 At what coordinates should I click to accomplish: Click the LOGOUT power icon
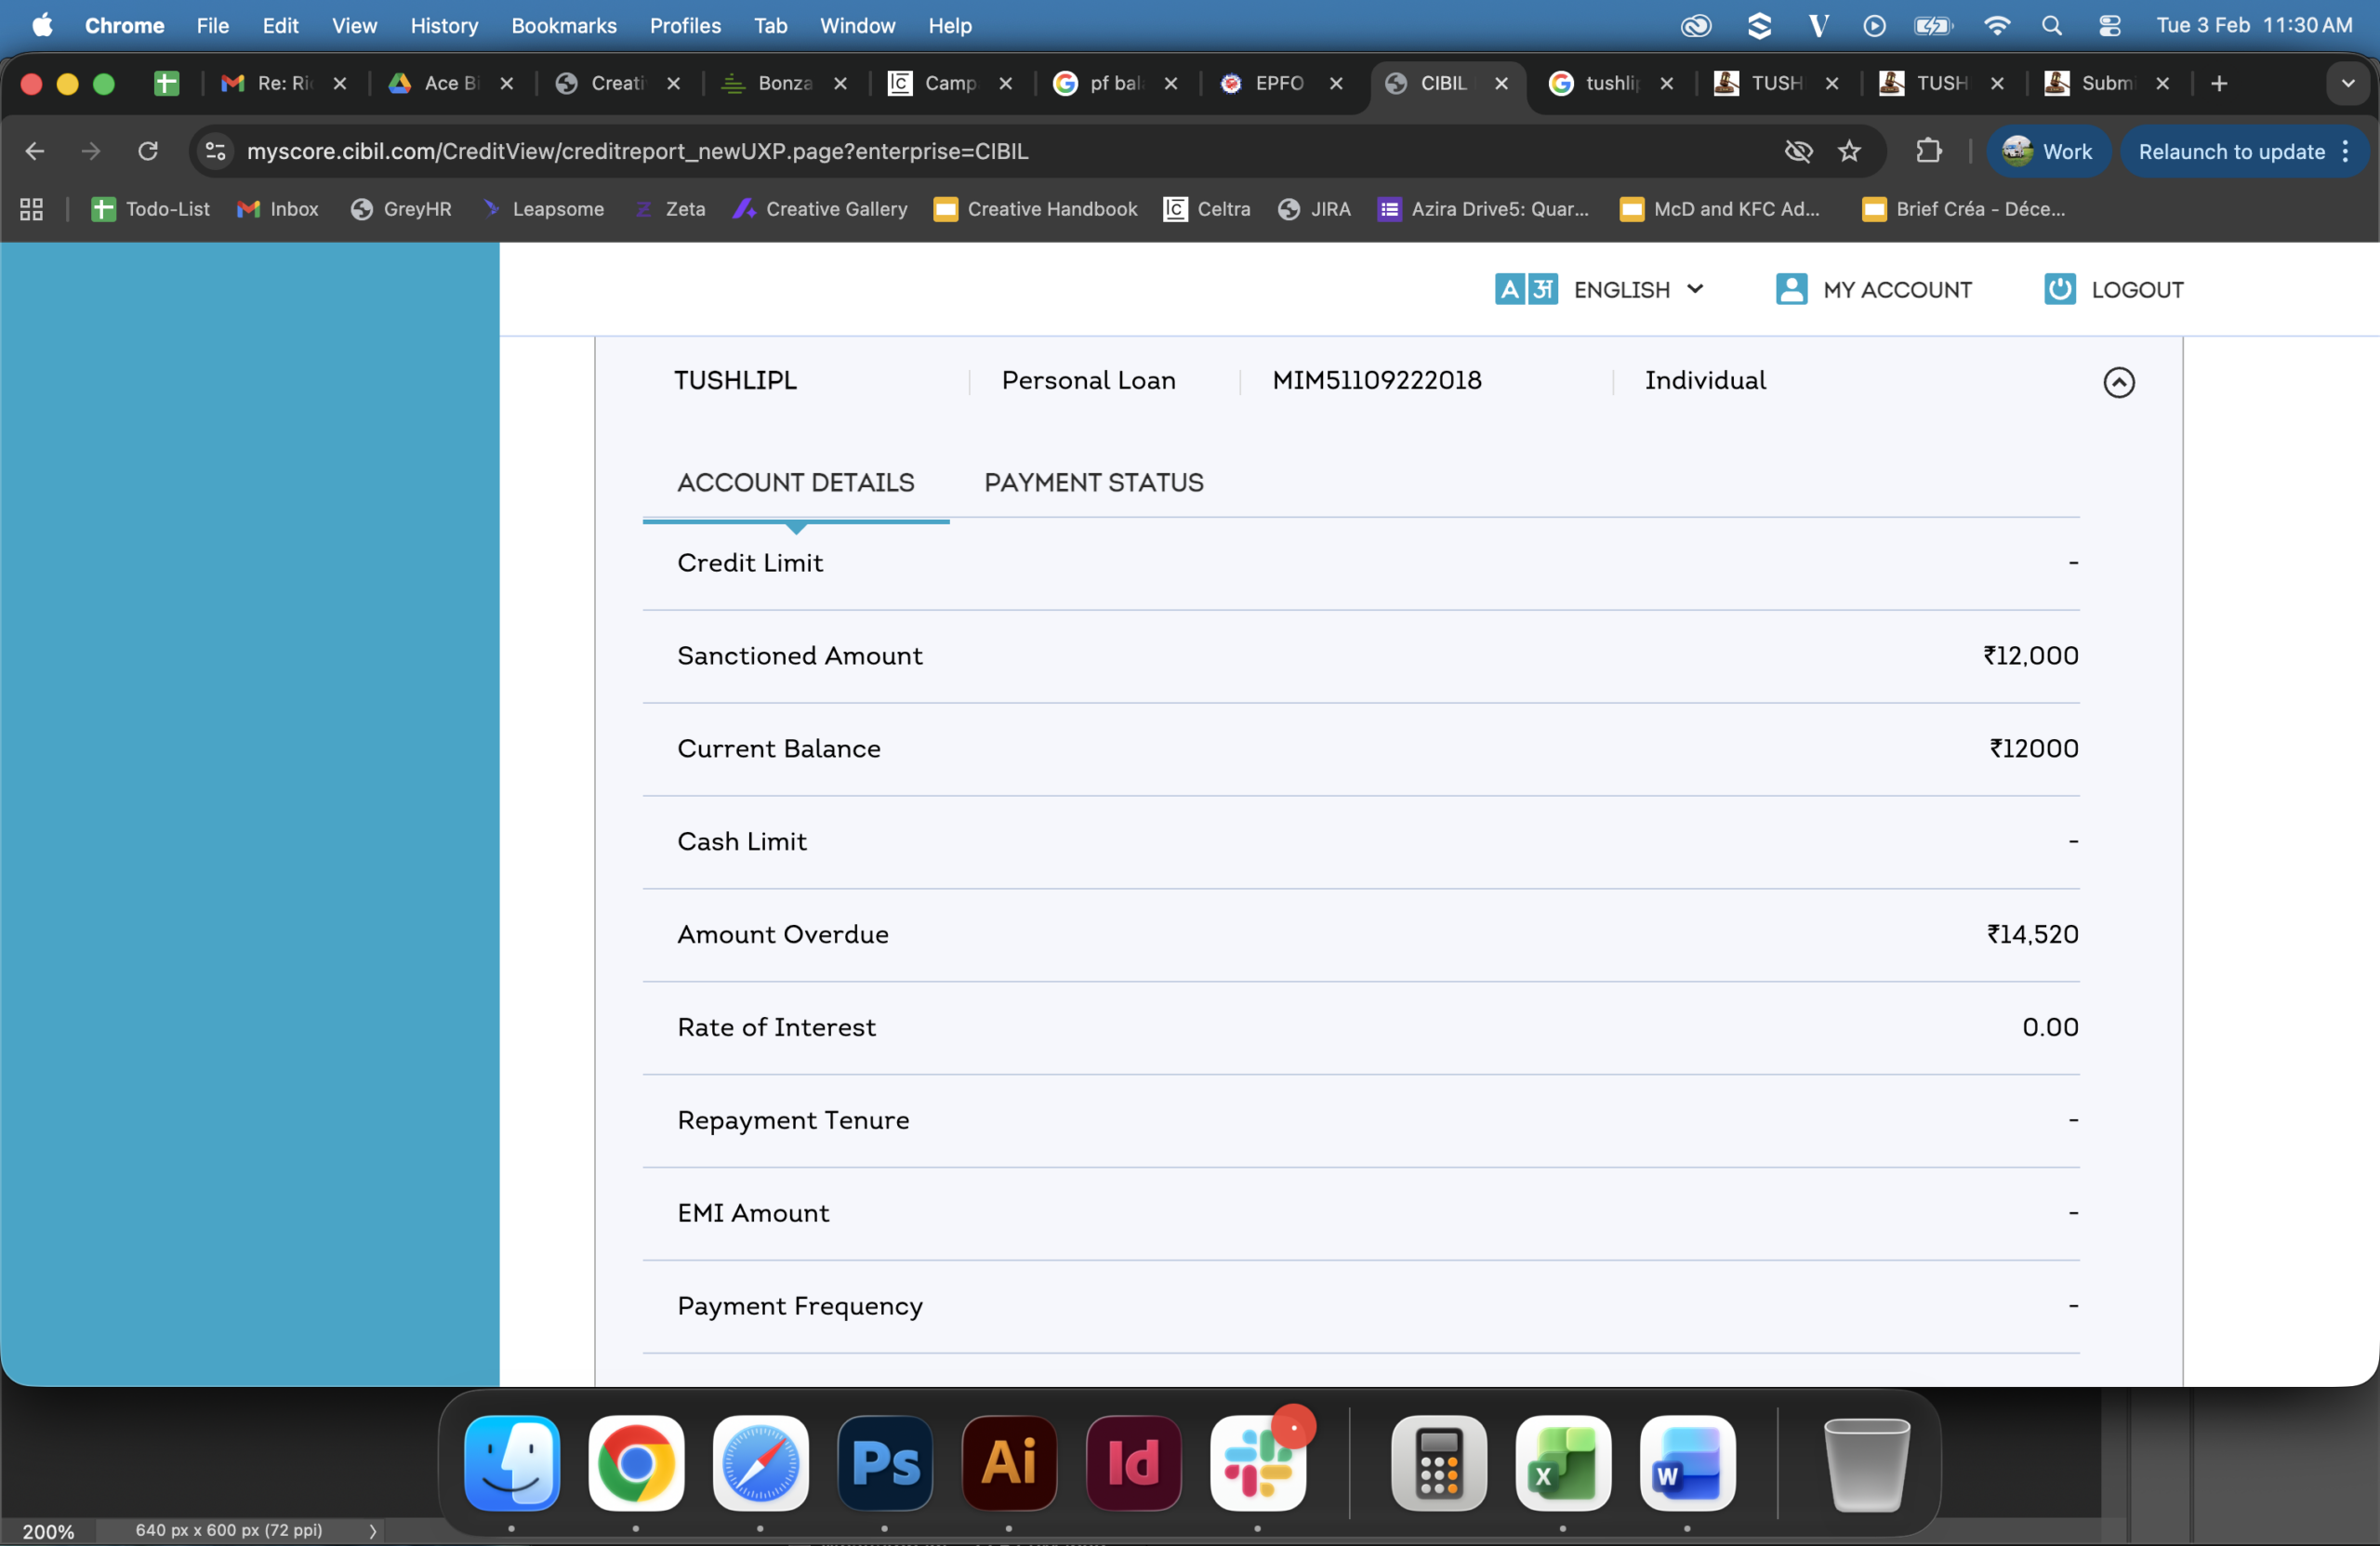pyautogui.click(x=2059, y=290)
